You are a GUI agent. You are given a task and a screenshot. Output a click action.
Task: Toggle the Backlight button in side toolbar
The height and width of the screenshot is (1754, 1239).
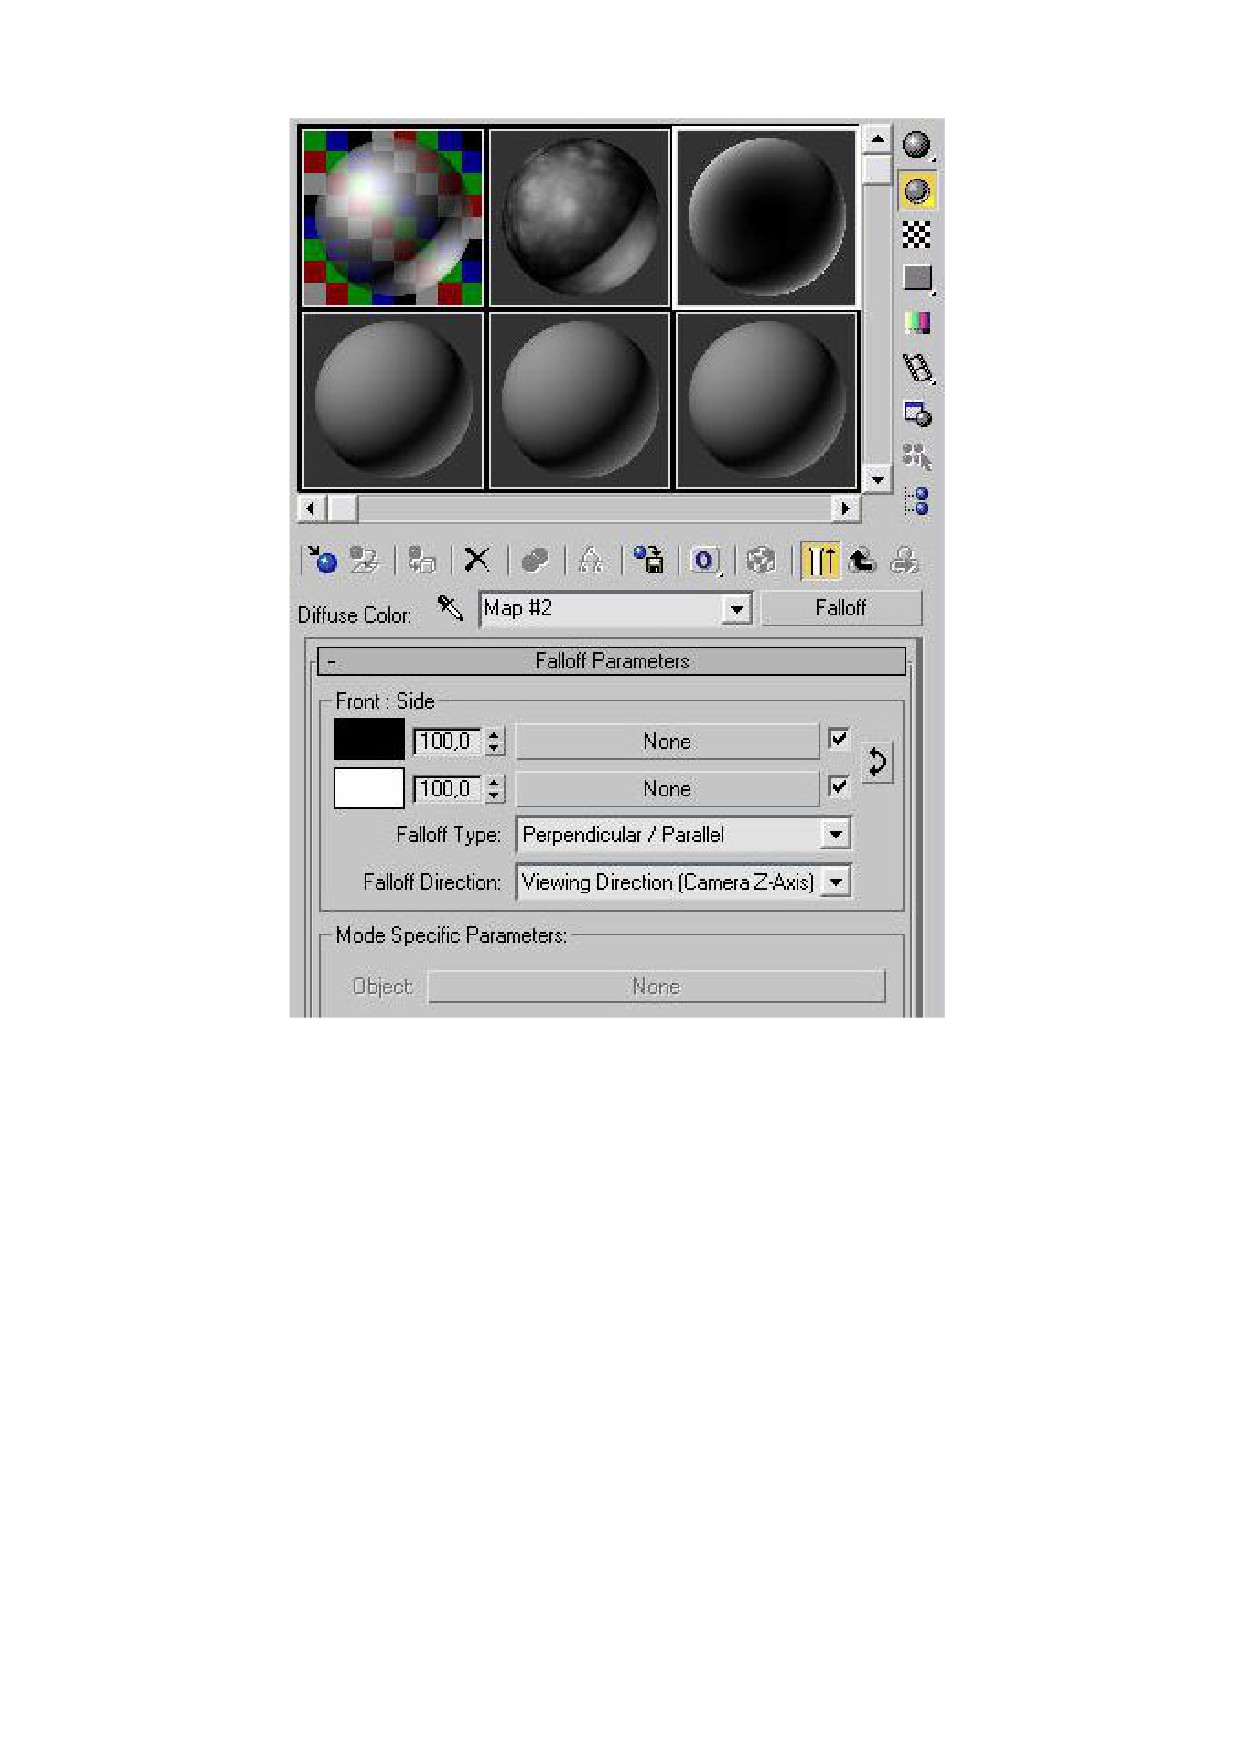(x=916, y=190)
